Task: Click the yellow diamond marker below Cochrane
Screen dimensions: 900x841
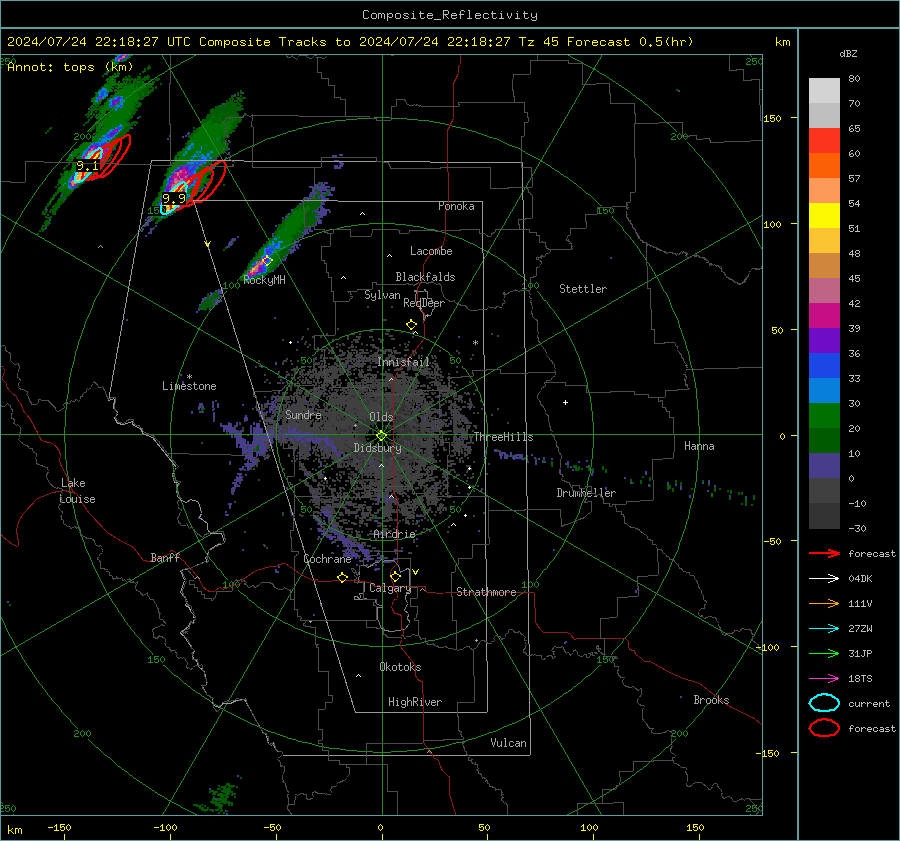Action: (343, 578)
